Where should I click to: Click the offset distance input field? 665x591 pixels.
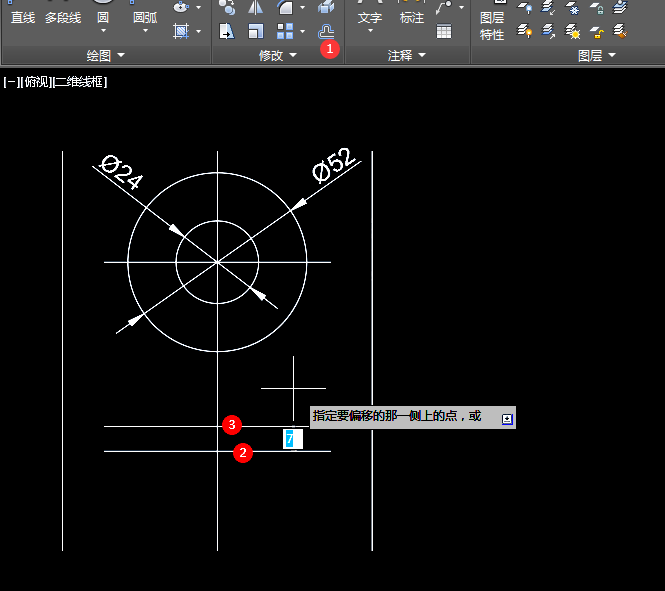point(292,439)
